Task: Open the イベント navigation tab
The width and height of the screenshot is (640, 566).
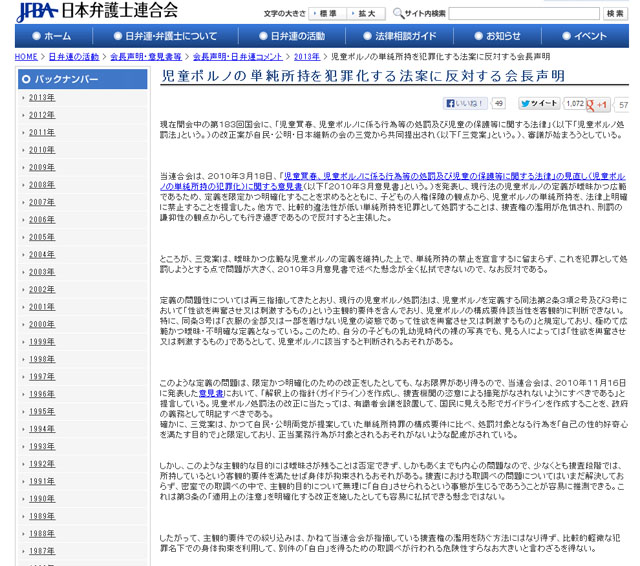Action: 586,36
